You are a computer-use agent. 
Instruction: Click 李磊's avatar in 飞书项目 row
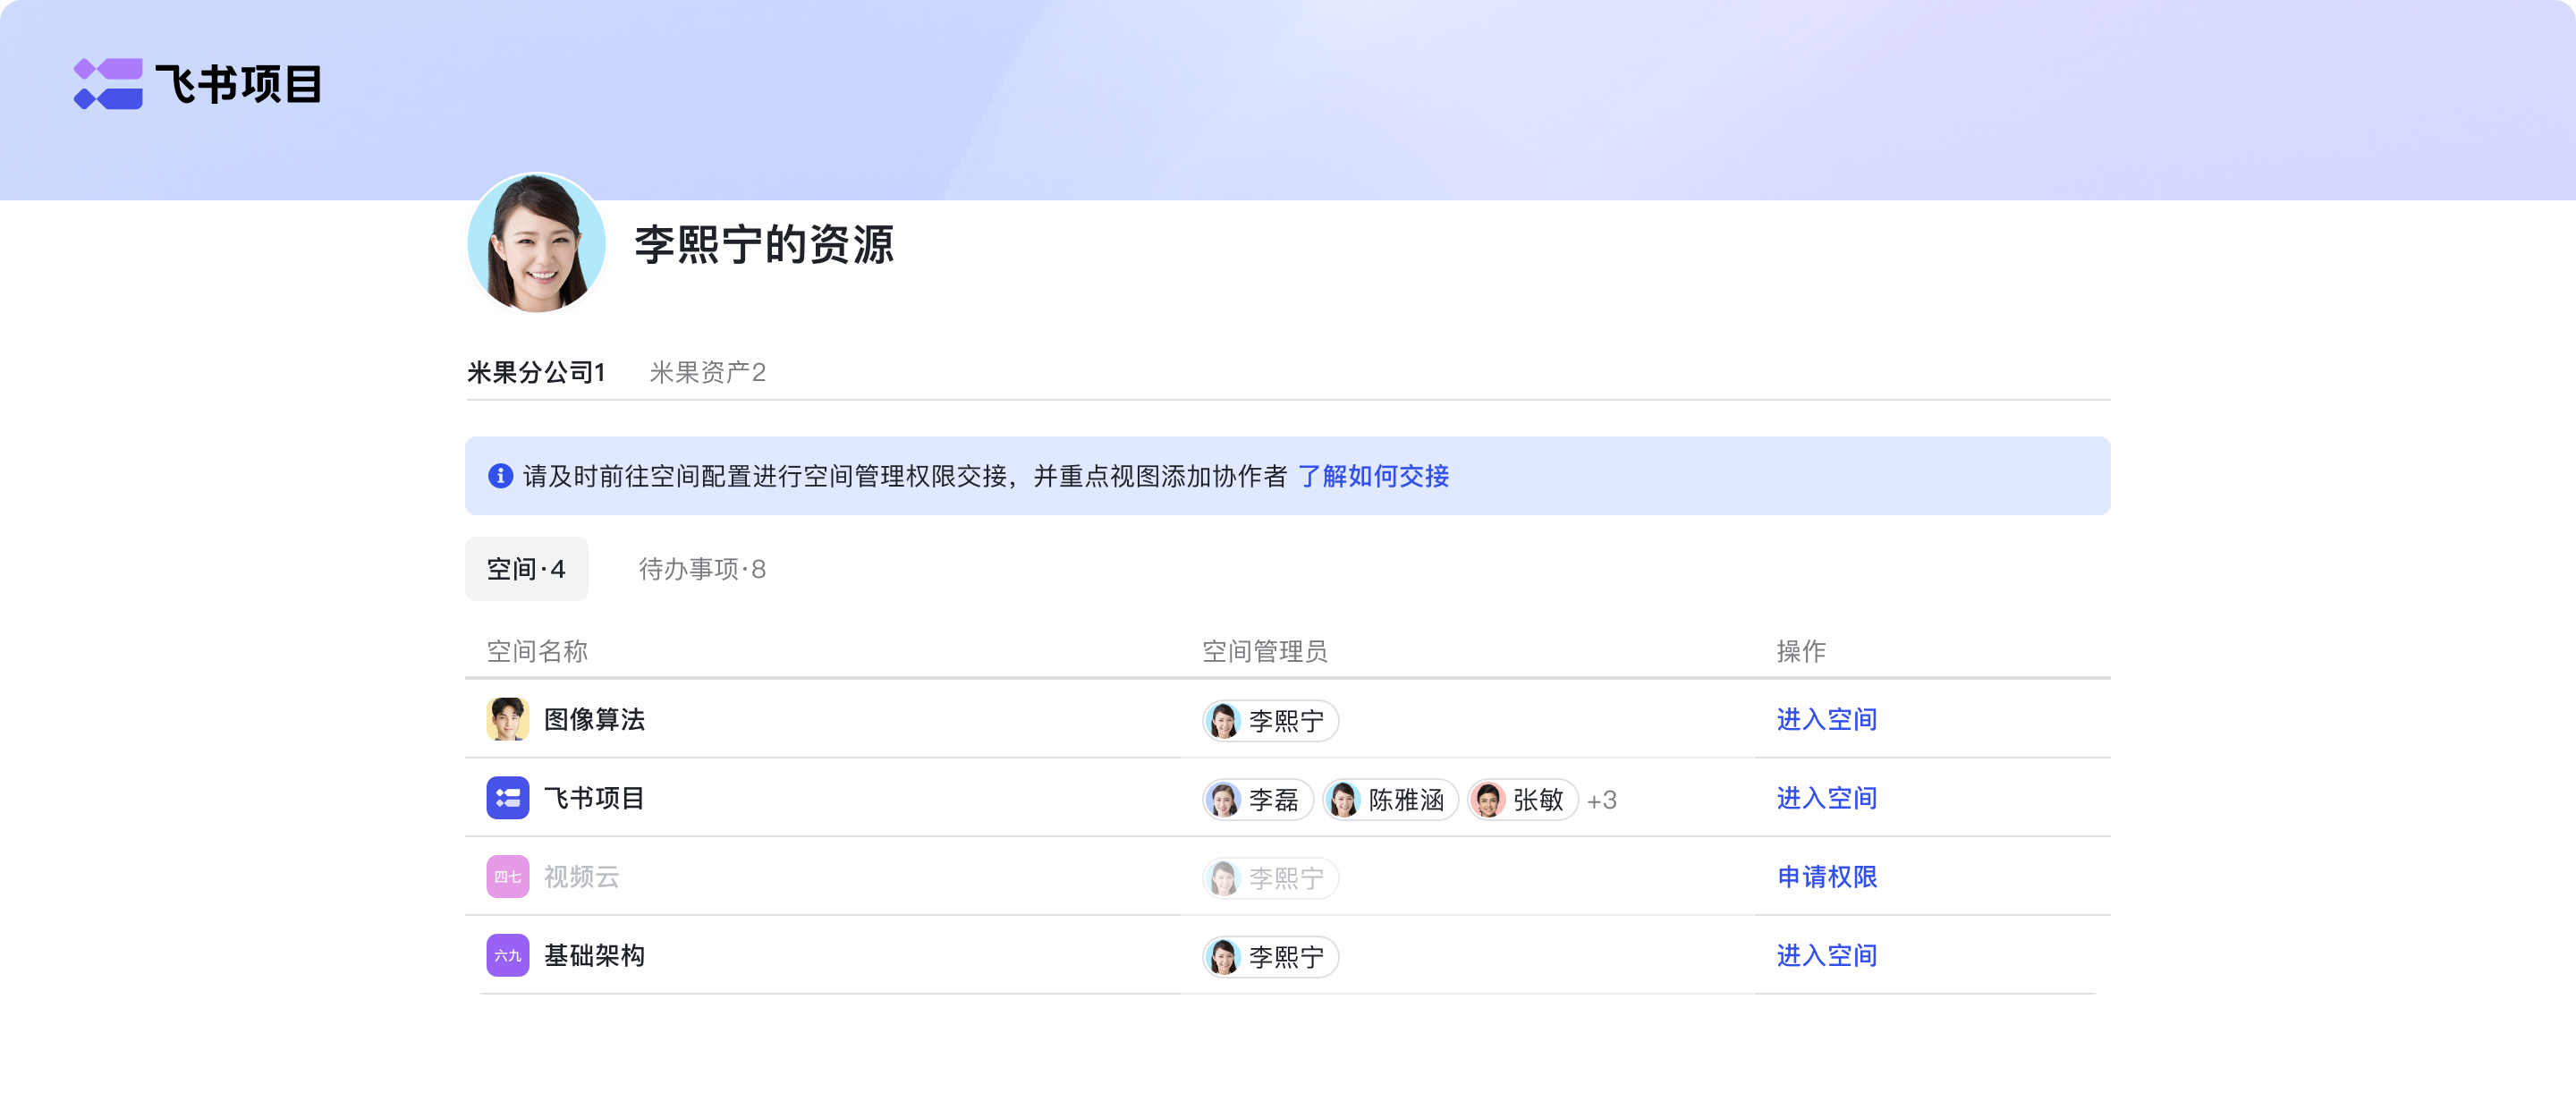click(1223, 800)
